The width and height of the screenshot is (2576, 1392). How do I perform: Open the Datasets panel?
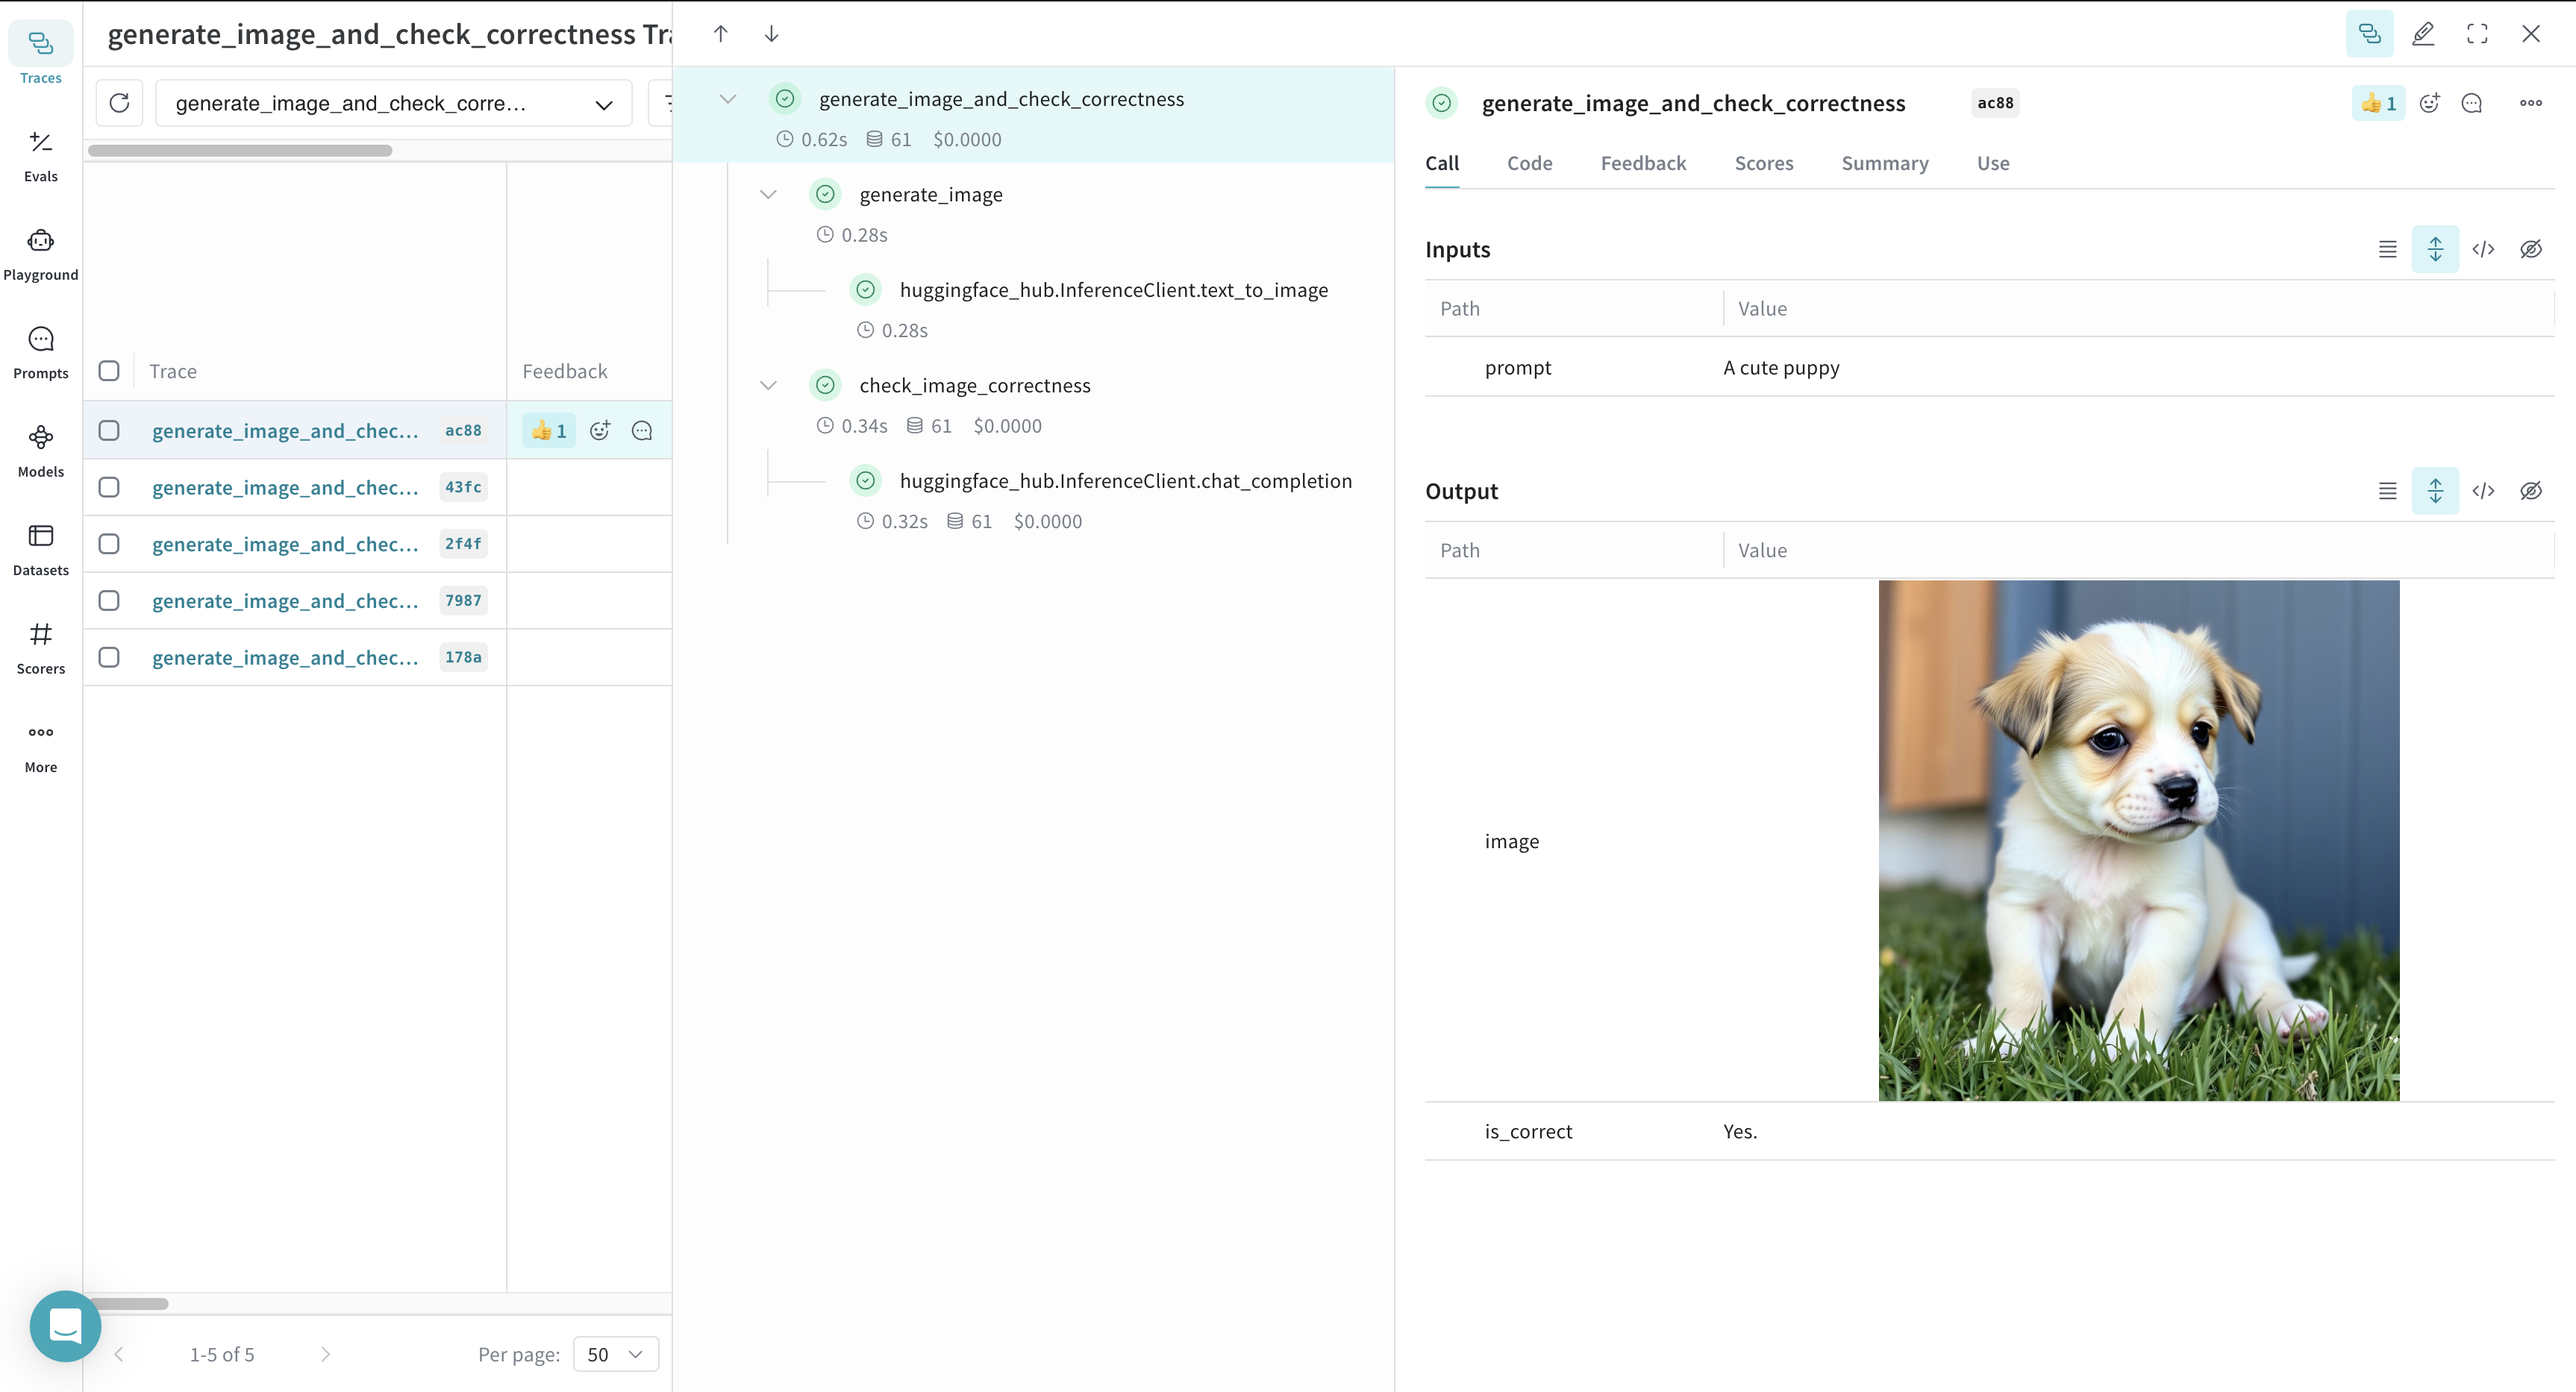tap(40, 547)
